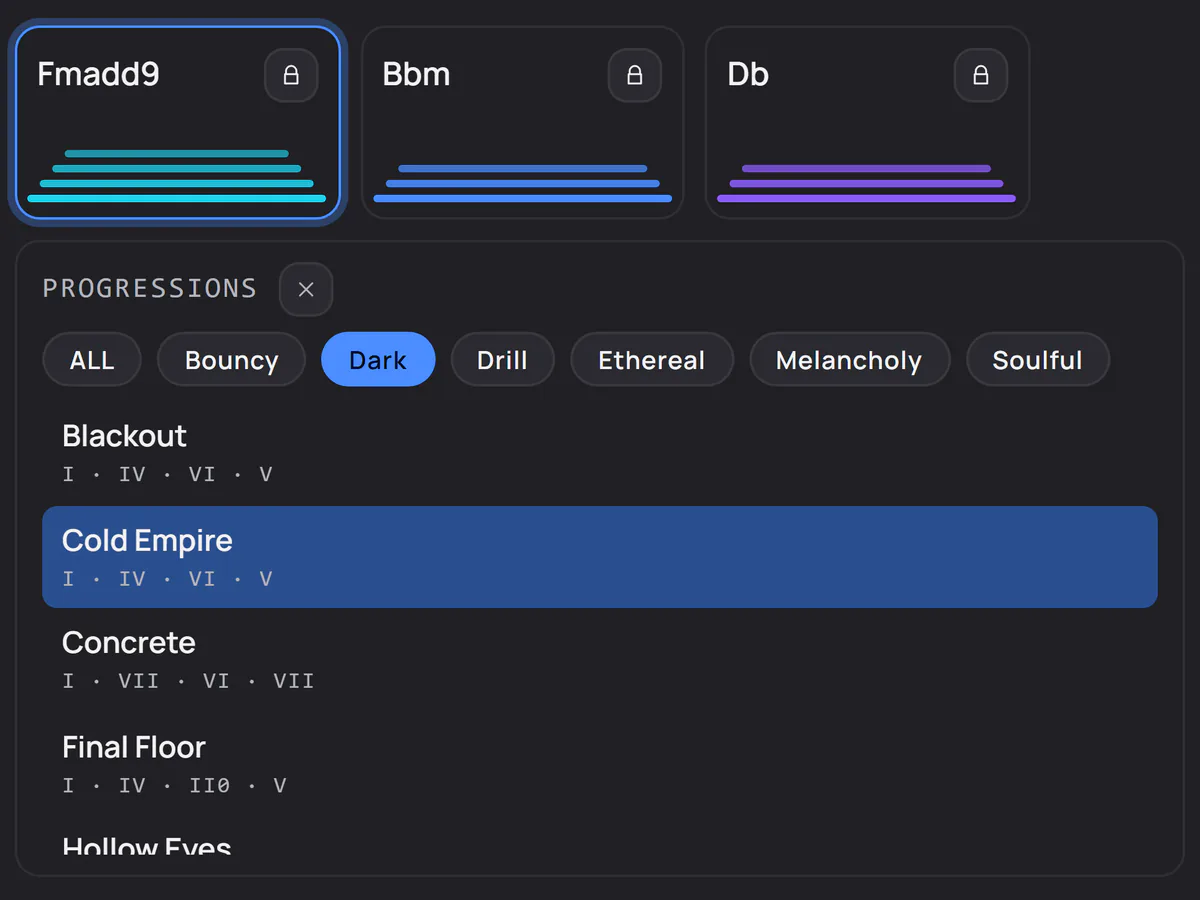Choose the Concrete progression
The width and height of the screenshot is (1200, 900).
pos(600,660)
